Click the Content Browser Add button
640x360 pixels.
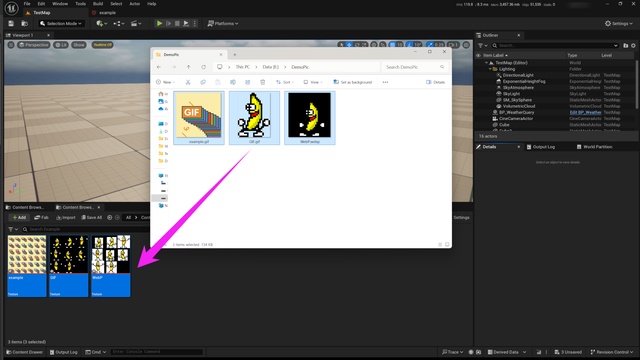click(19, 218)
